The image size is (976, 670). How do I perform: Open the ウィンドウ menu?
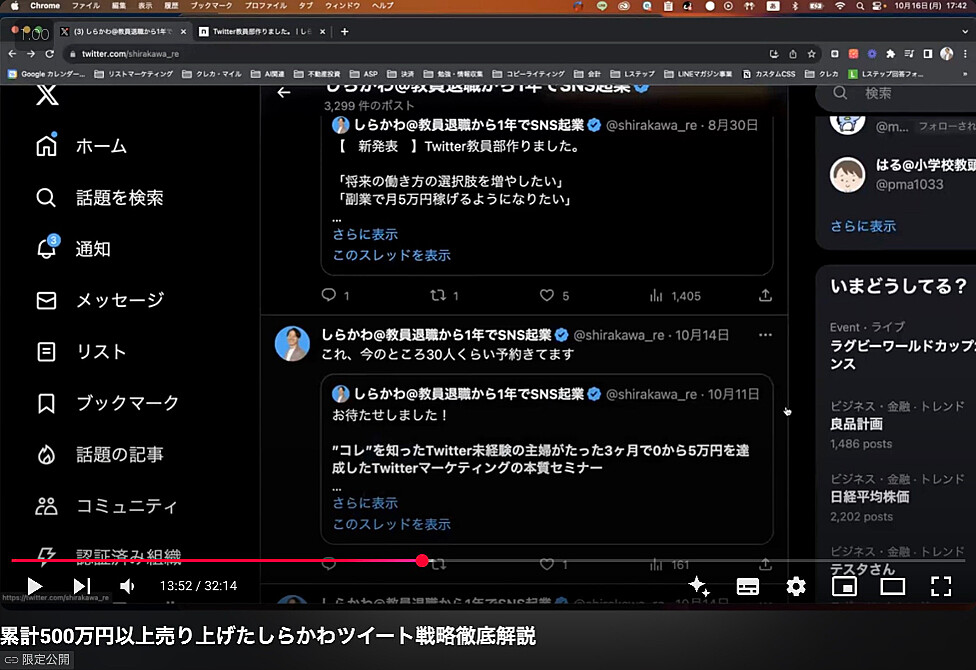click(342, 6)
